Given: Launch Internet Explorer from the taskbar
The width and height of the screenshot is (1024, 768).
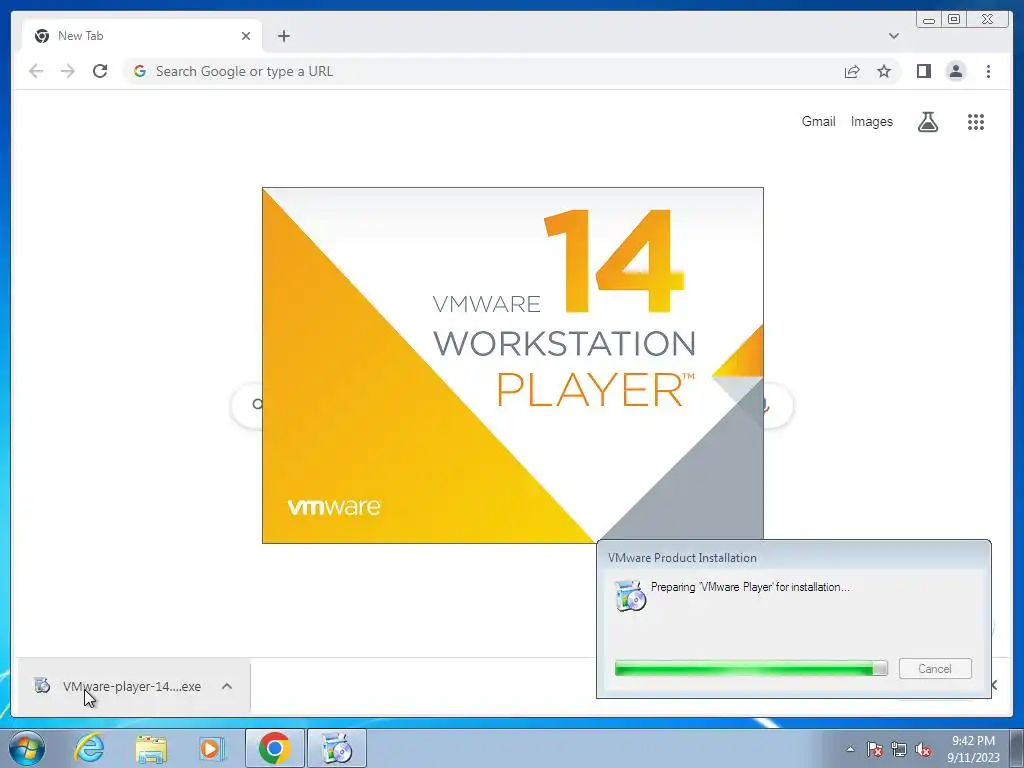Looking at the screenshot, I should [89, 748].
